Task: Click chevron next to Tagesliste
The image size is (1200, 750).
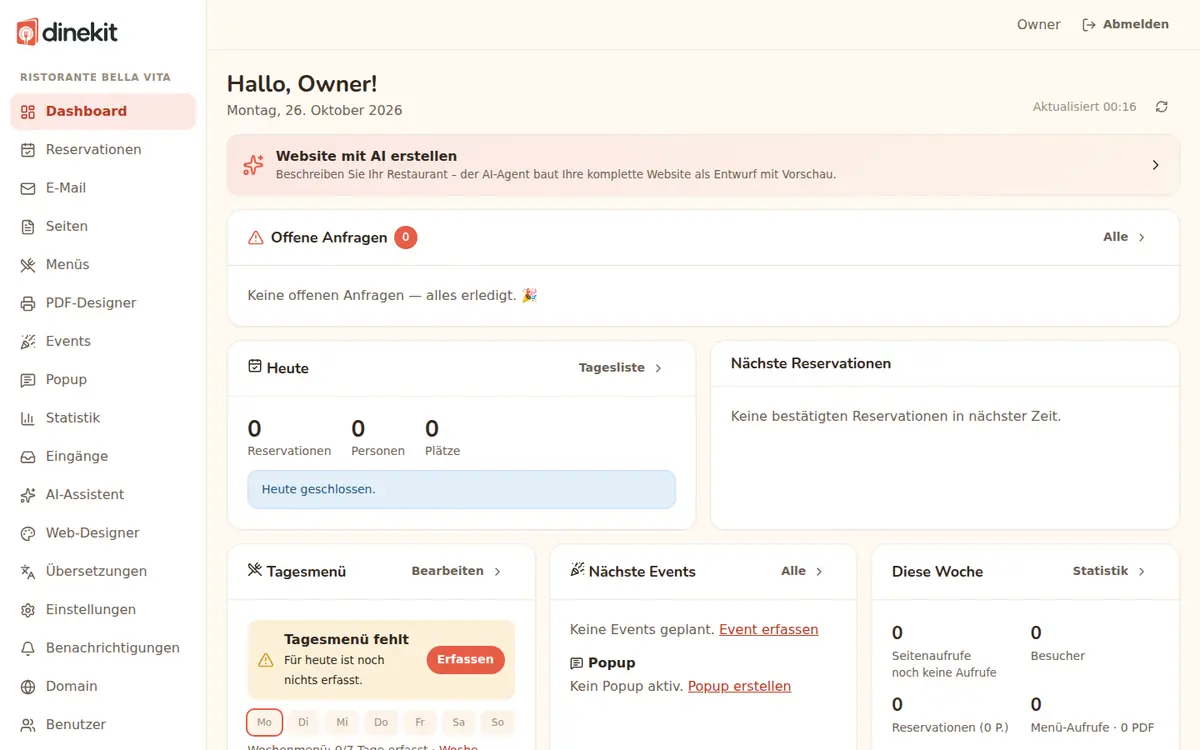Action: pyautogui.click(x=658, y=368)
